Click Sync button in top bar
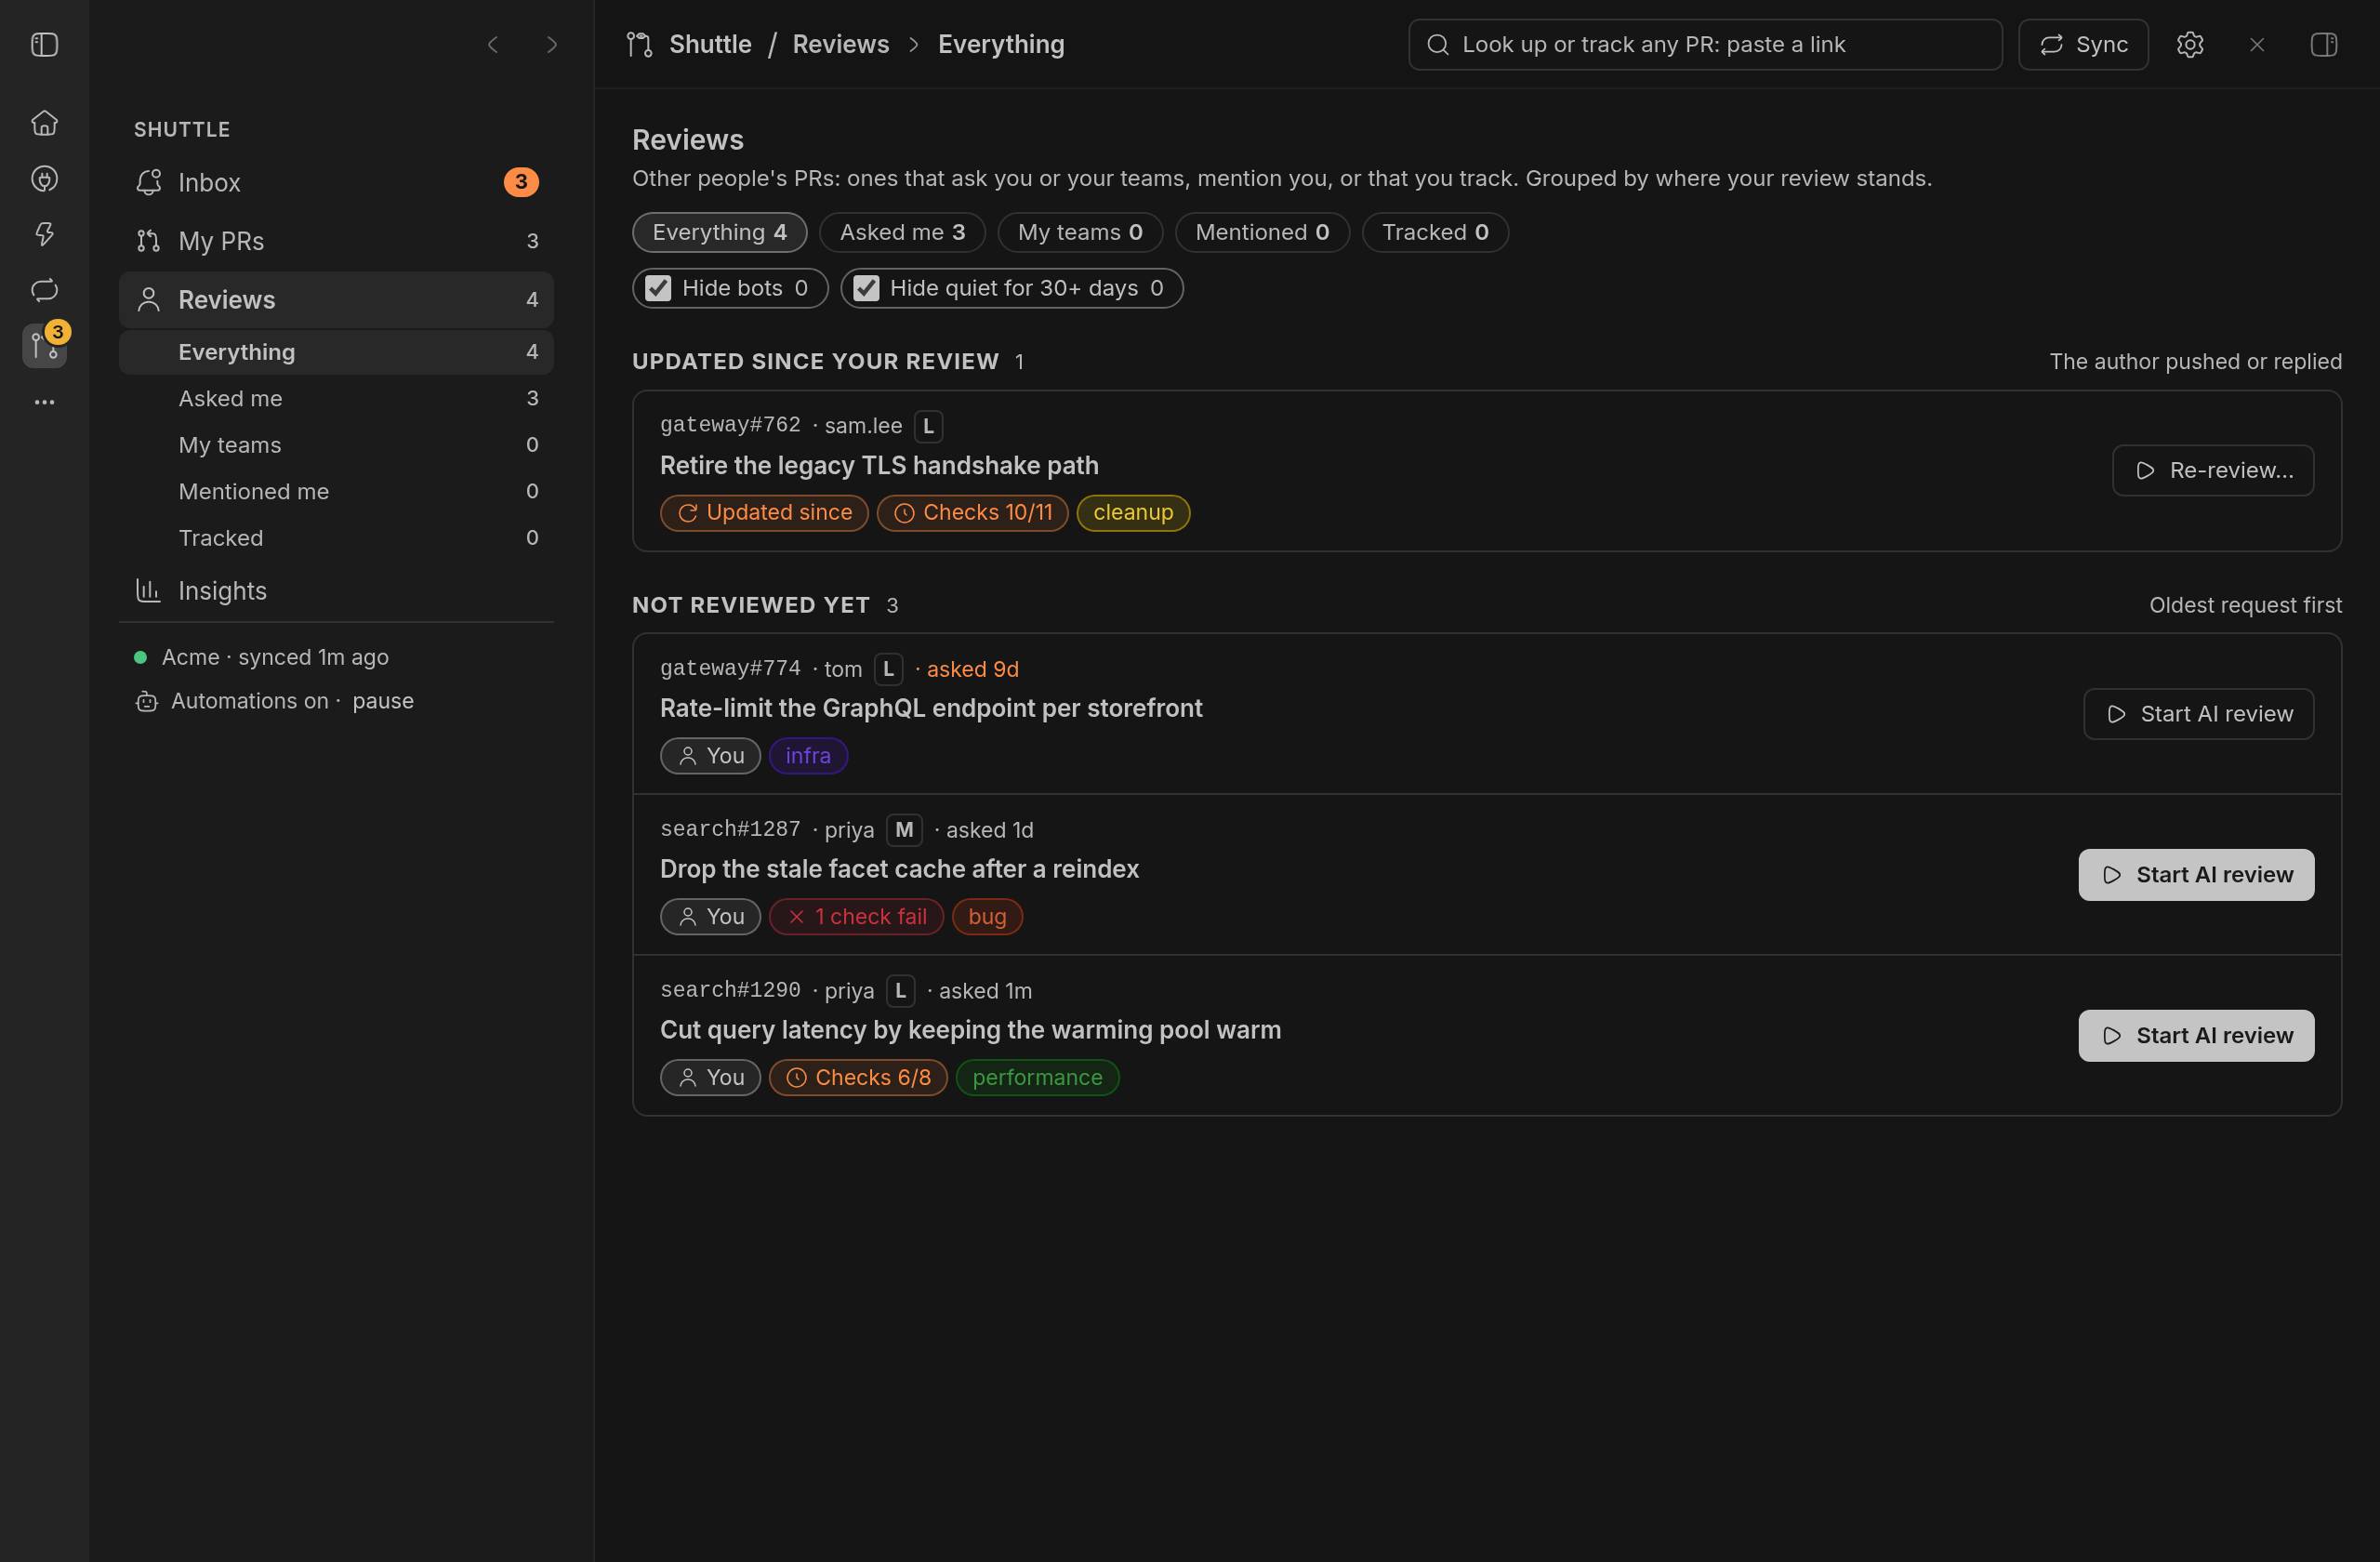This screenshot has width=2380, height=1562. [x=2083, y=44]
